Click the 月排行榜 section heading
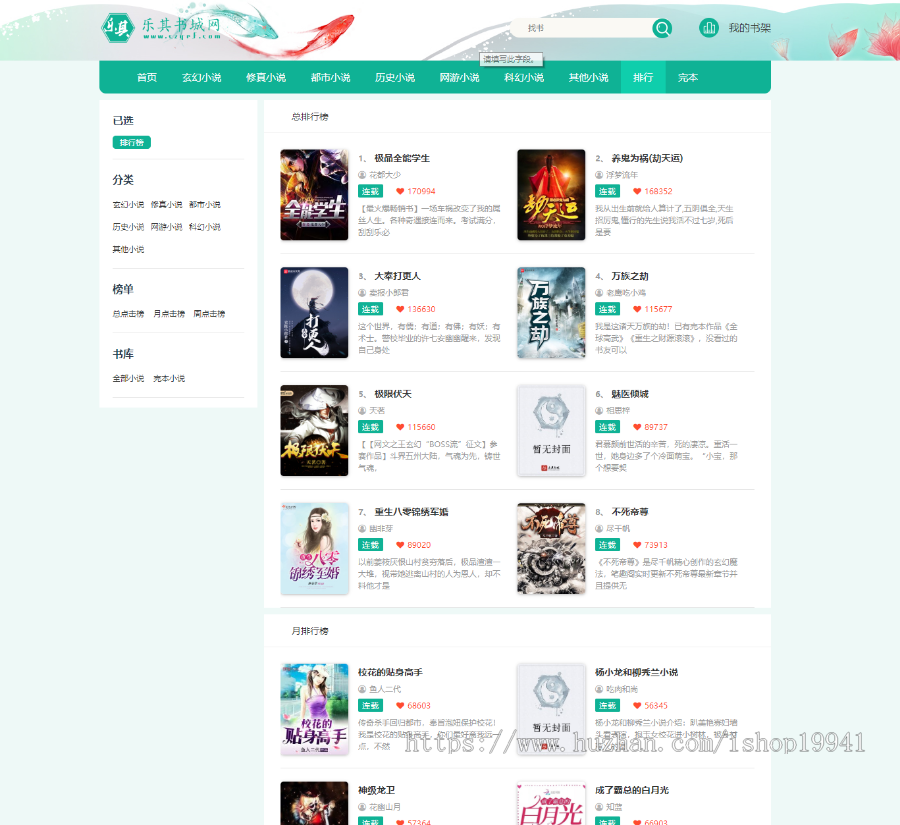 (310, 631)
